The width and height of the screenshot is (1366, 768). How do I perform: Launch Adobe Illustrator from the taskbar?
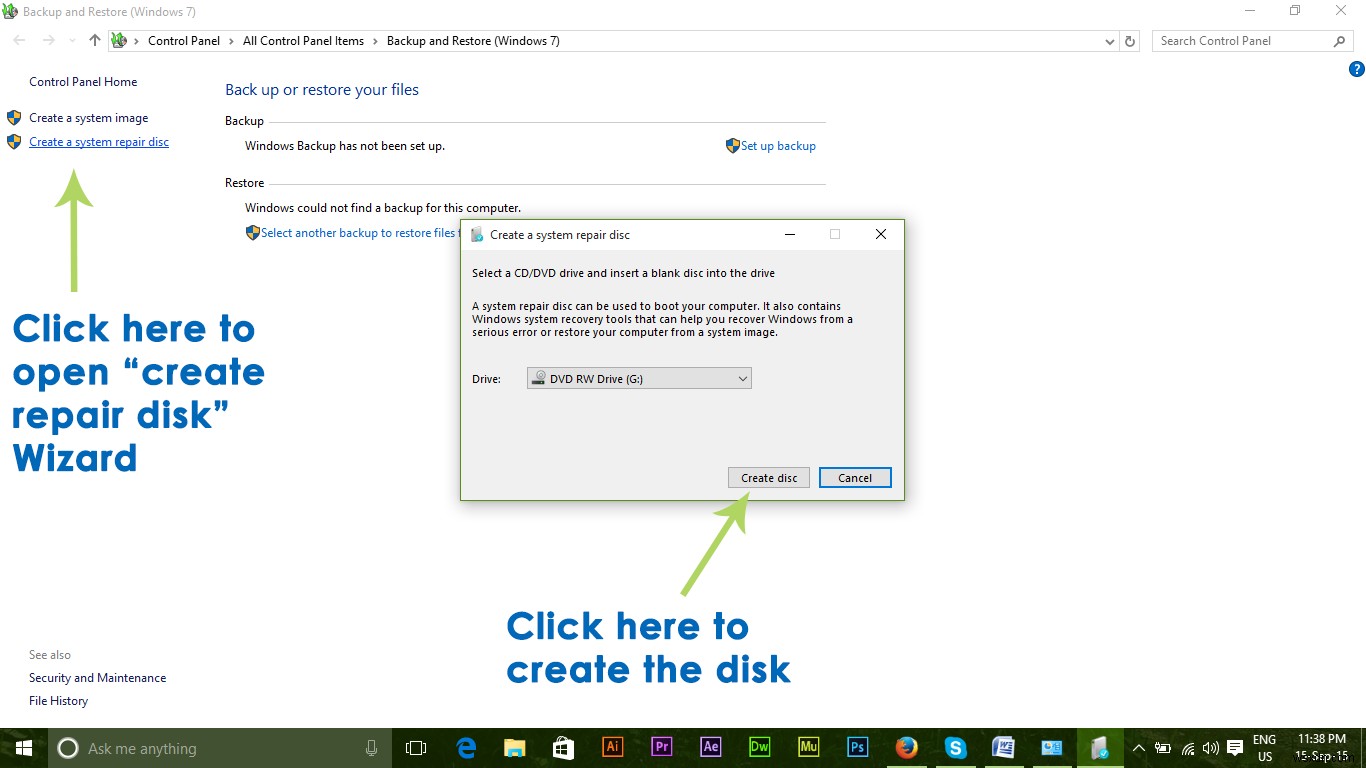pos(613,747)
